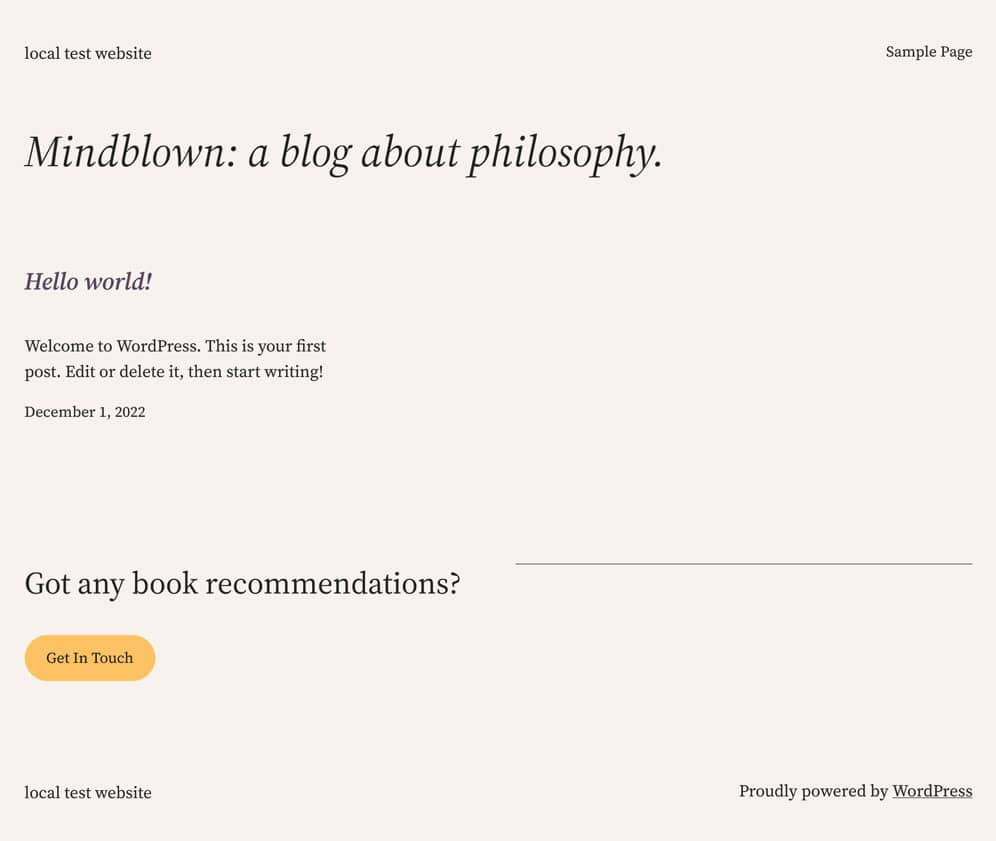Click the footer site title "local test website"
The image size is (996, 841).
[x=88, y=793]
